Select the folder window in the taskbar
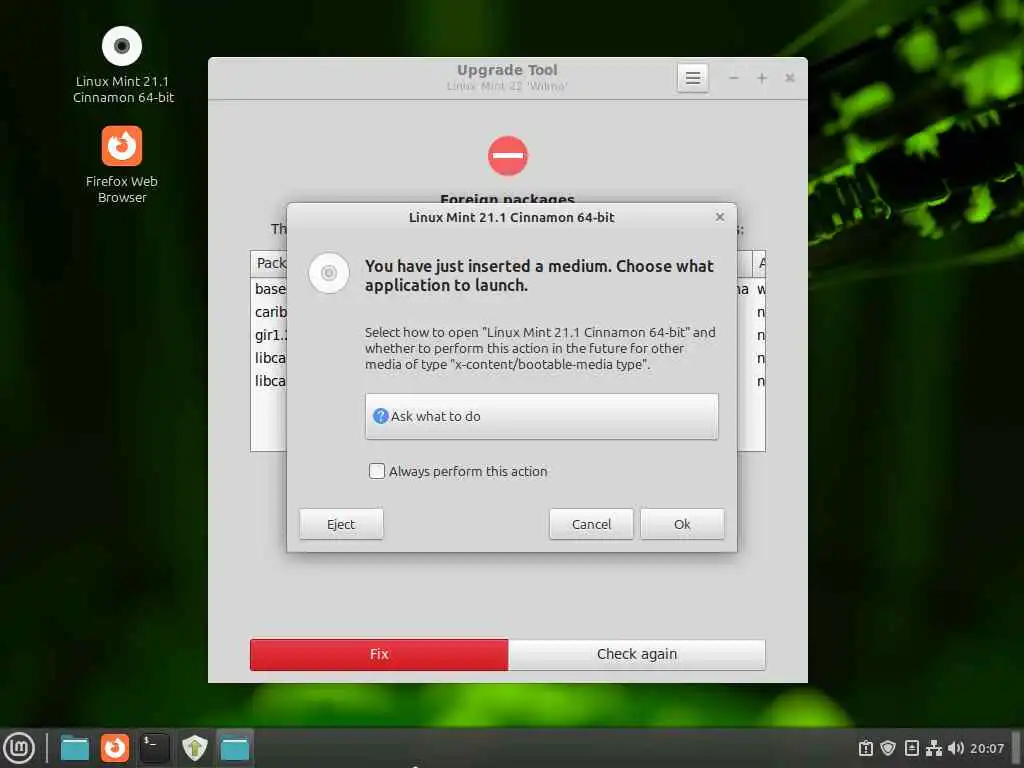The width and height of the screenshot is (1024, 768). 234,748
